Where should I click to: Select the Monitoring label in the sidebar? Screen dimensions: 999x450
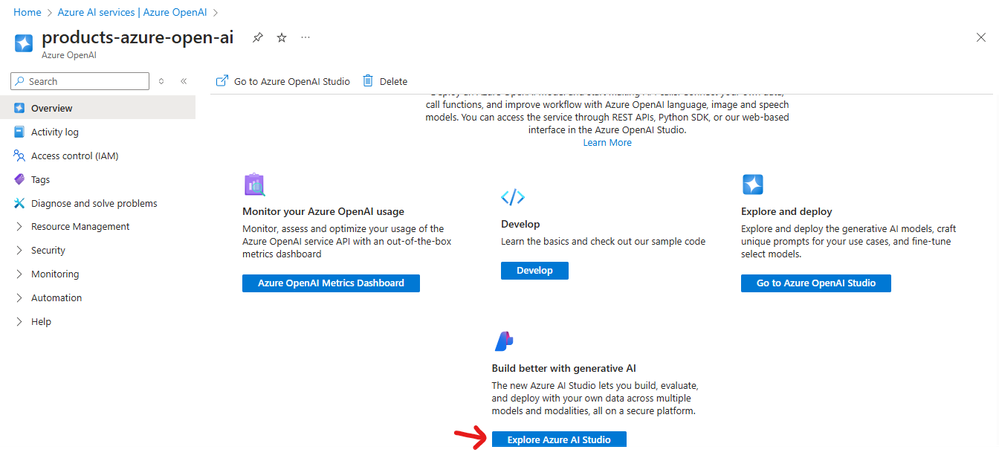click(x=55, y=274)
